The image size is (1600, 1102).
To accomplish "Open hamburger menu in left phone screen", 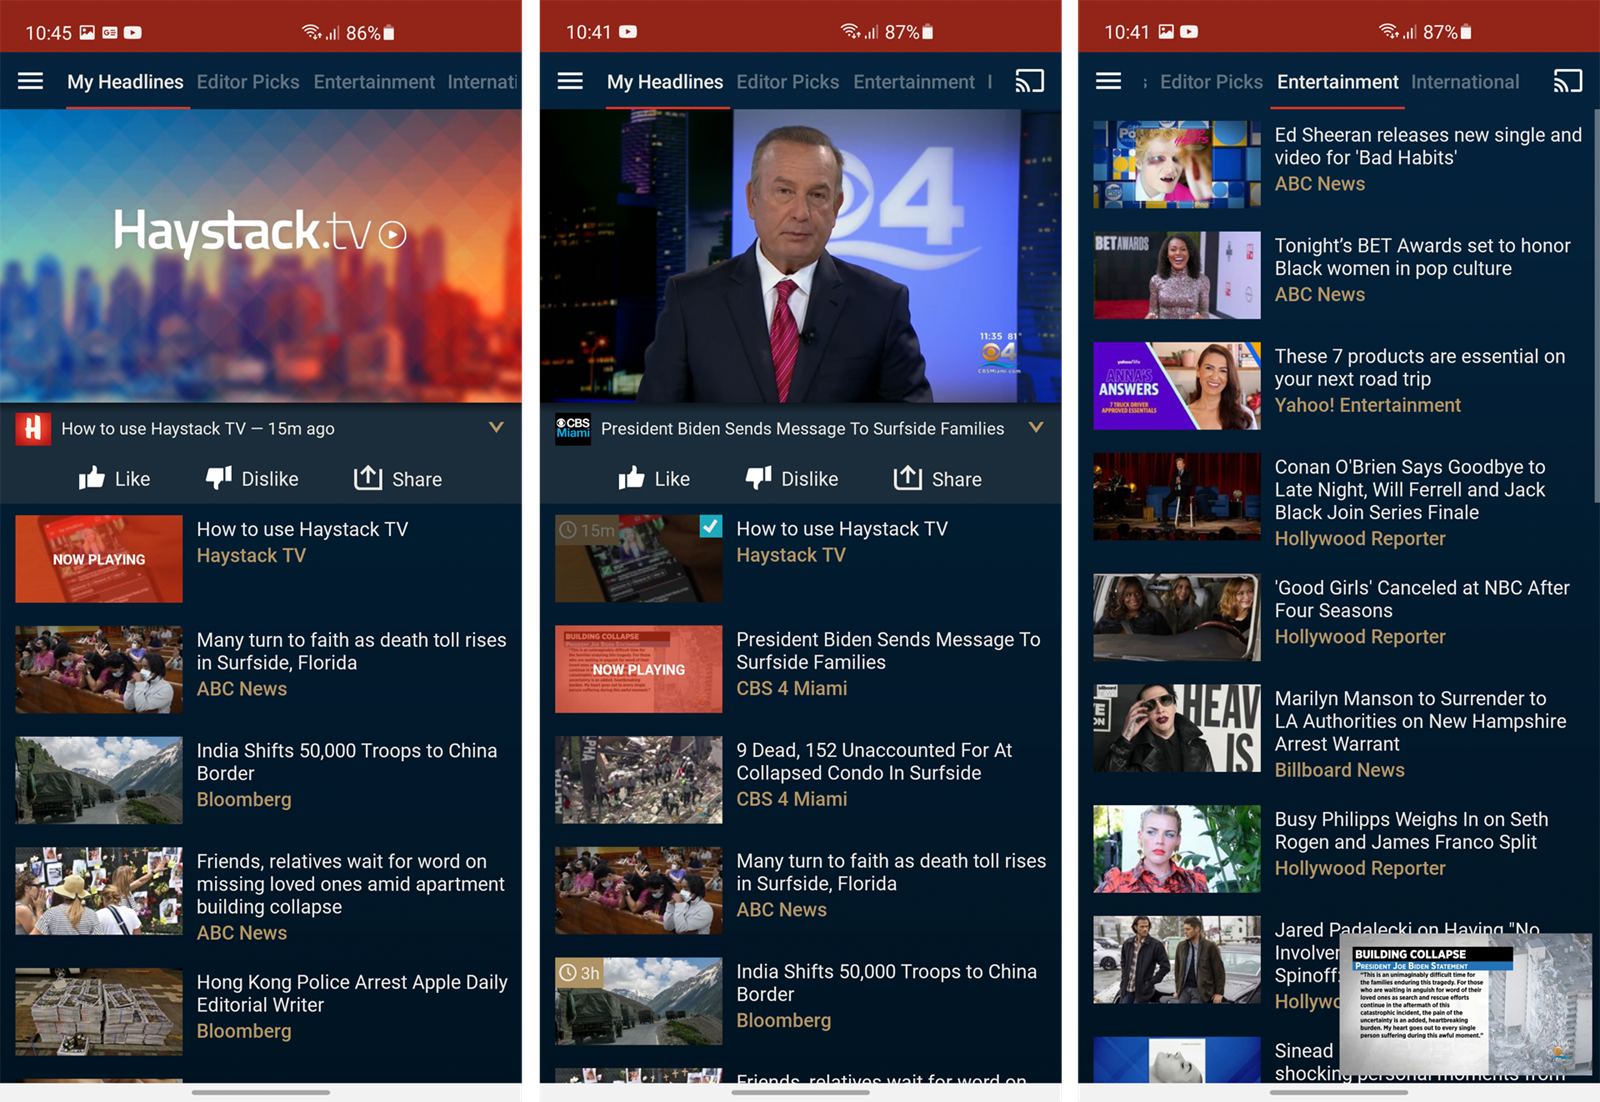I will tap(30, 81).
